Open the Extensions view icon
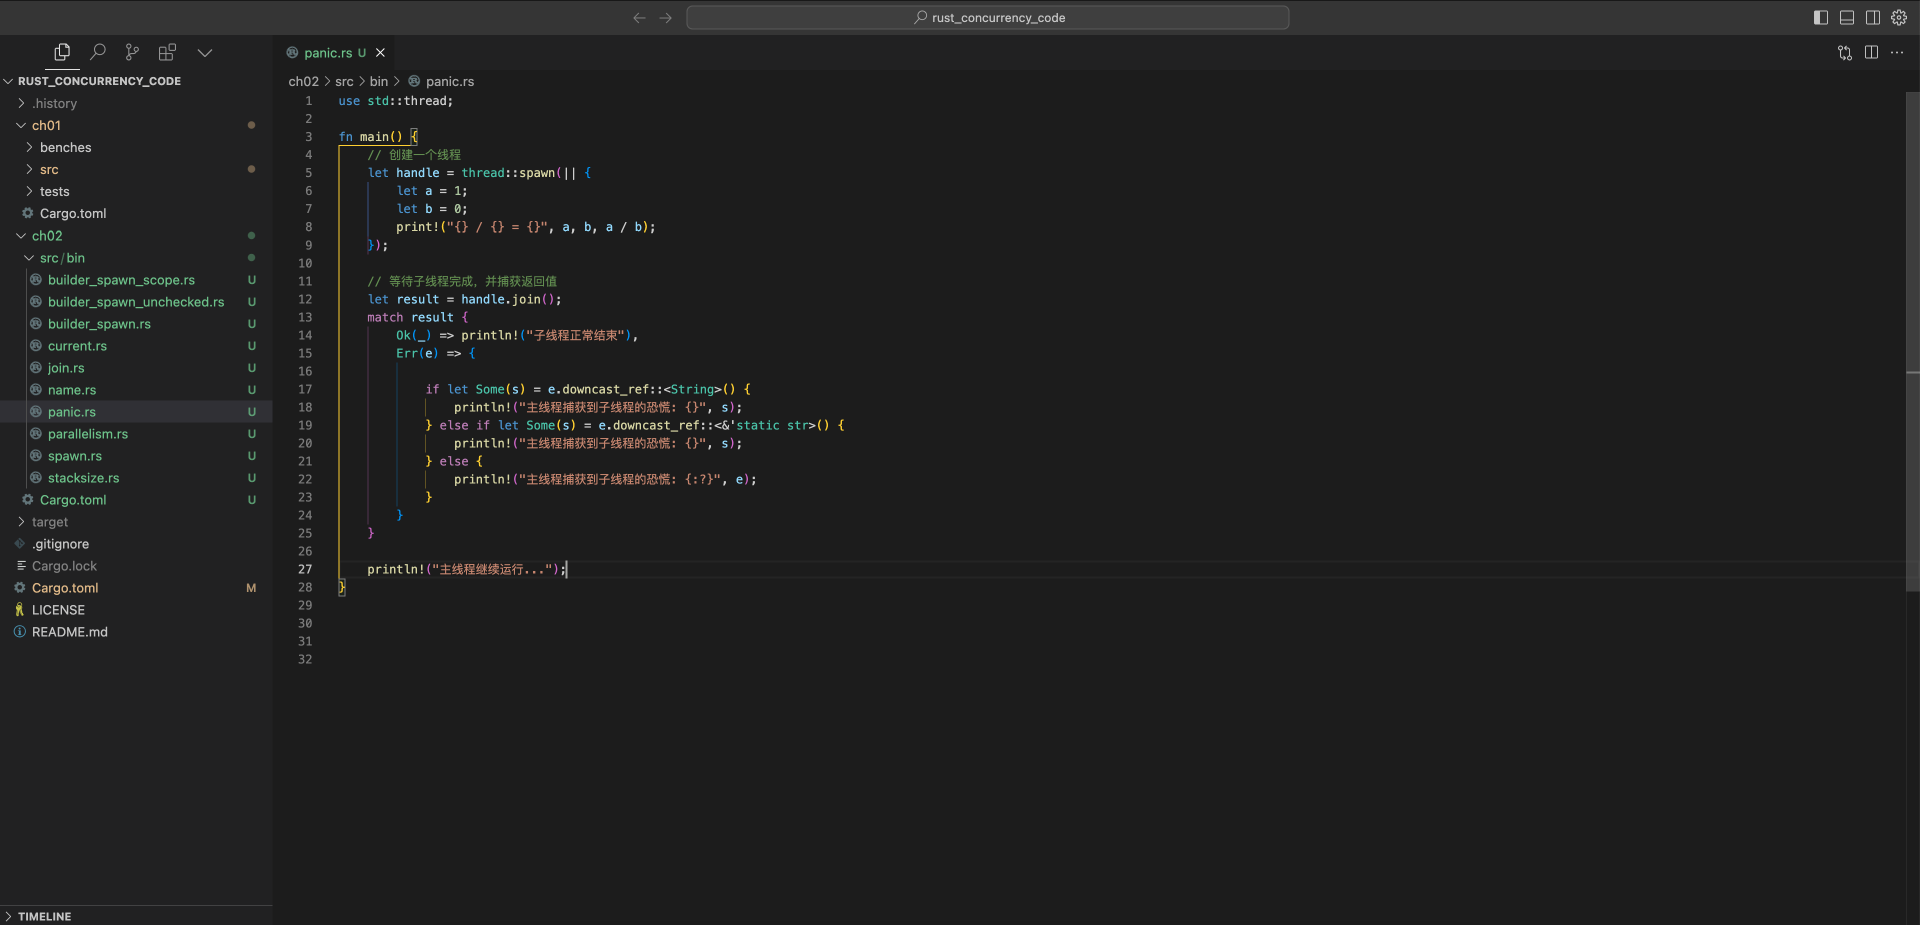The width and height of the screenshot is (1920, 925). coord(167,52)
